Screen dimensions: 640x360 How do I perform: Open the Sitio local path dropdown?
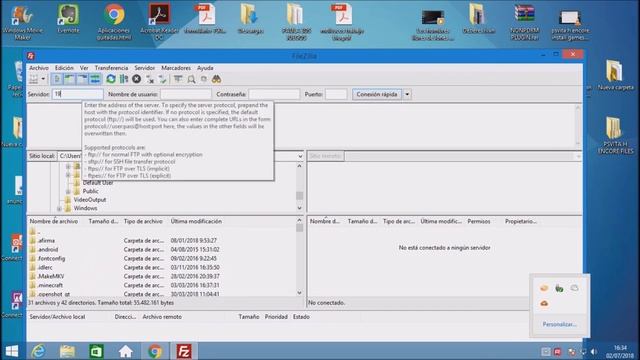click(x=300, y=156)
